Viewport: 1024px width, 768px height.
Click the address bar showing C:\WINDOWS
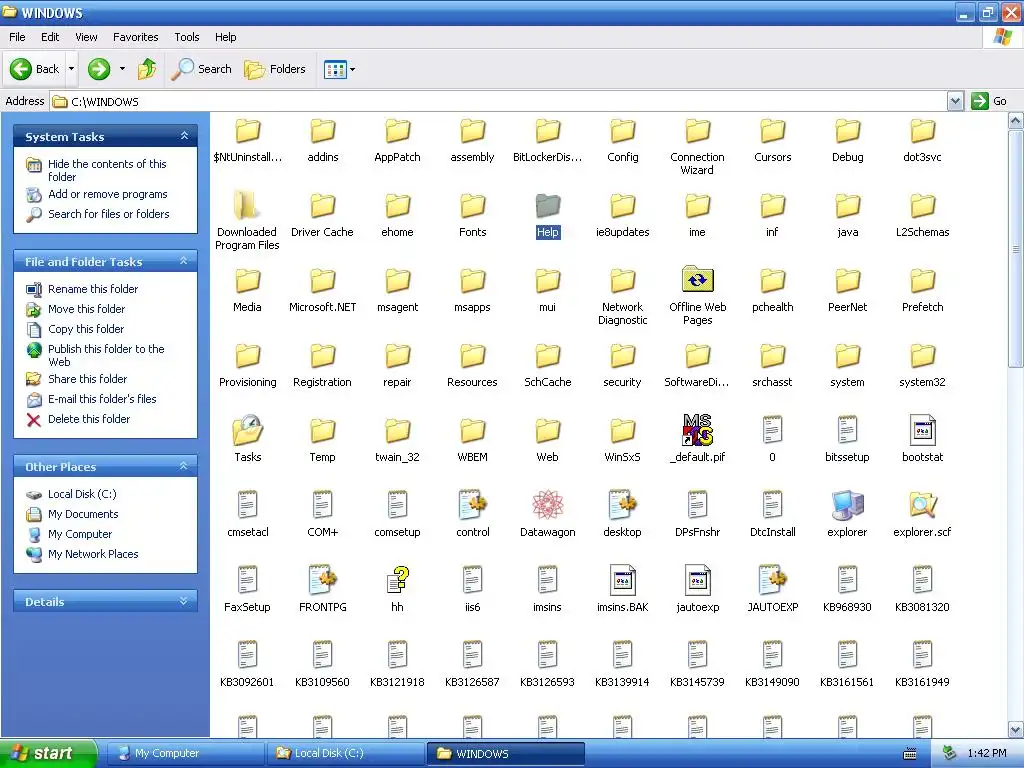point(500,101)
